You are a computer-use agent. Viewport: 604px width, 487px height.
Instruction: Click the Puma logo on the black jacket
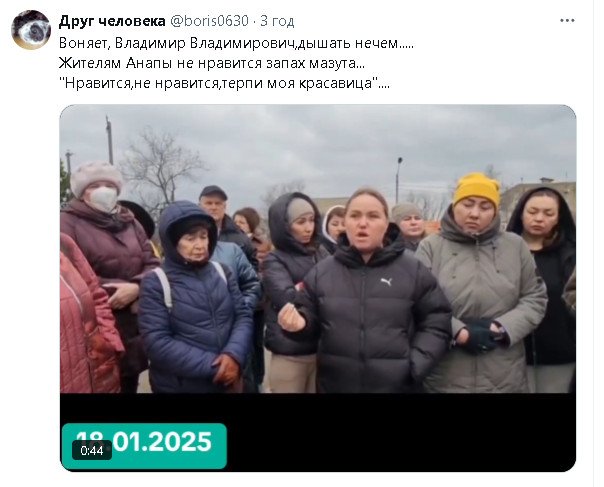(x=386, y=282)
